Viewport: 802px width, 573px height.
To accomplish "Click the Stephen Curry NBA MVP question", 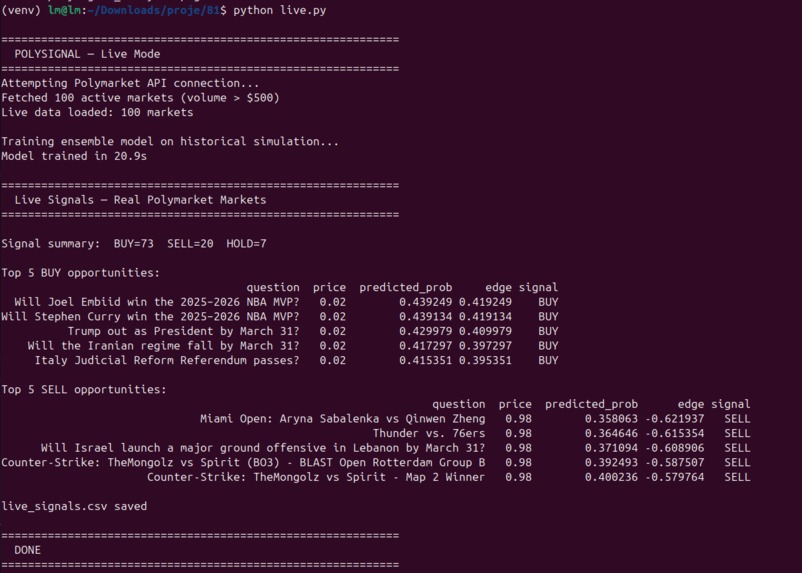I will point(150,317).
